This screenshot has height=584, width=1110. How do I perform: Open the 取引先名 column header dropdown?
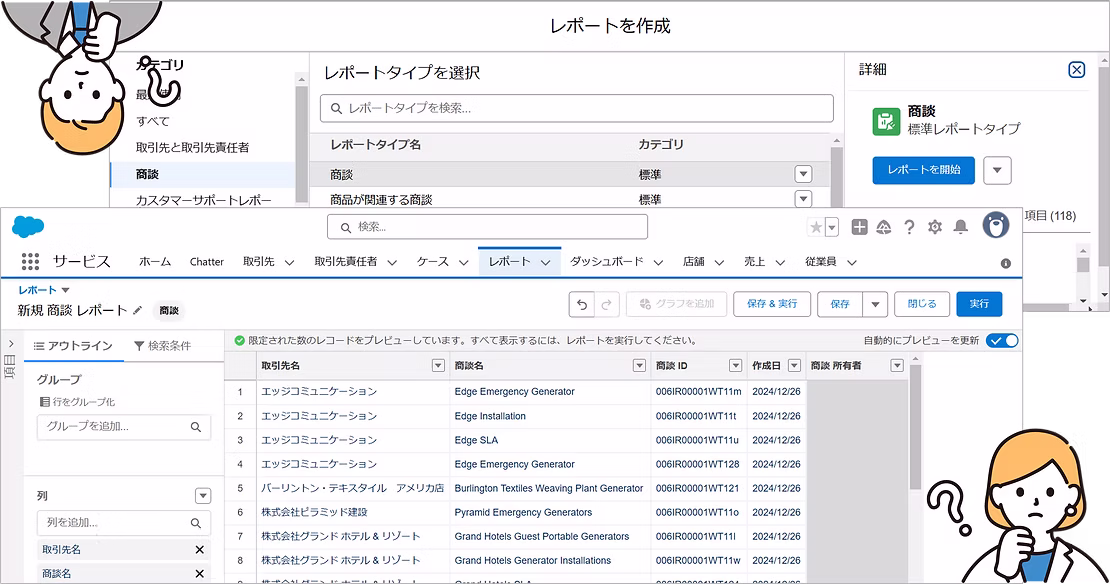[438, 366]
